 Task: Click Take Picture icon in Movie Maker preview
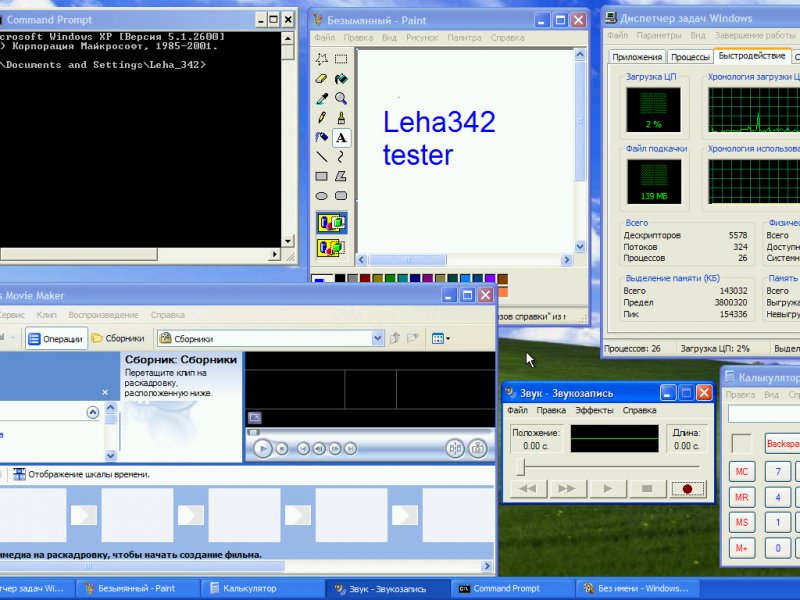click(x=478, y=448)
